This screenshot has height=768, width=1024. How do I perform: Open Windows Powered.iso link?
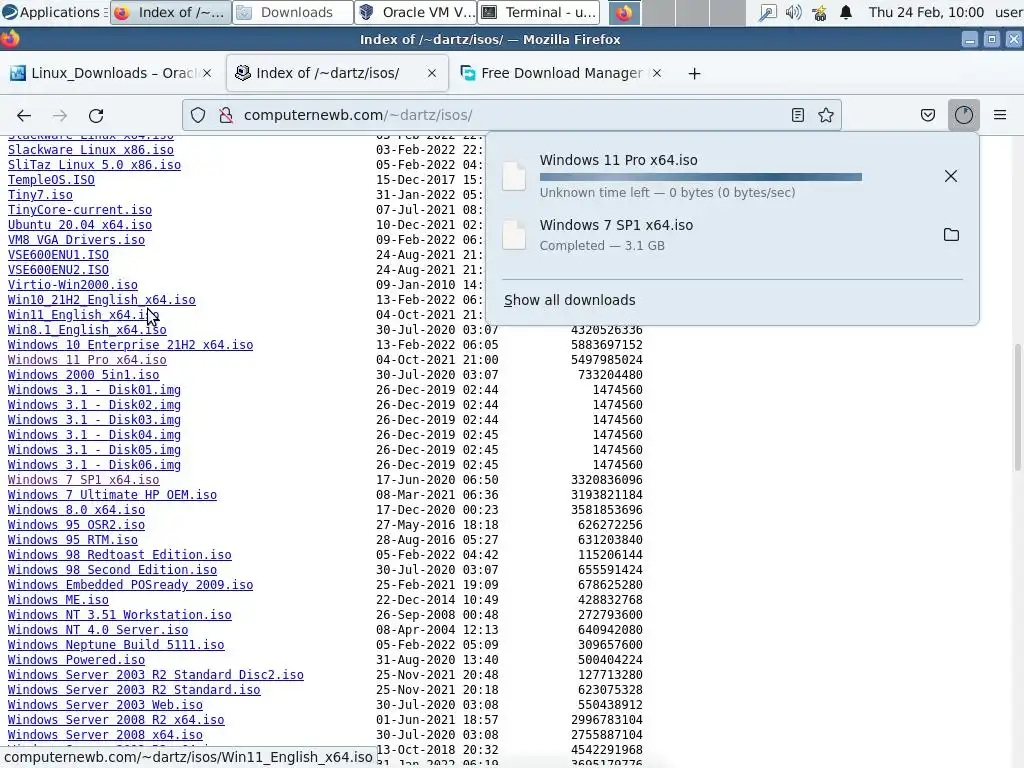(x=76, y=660)
